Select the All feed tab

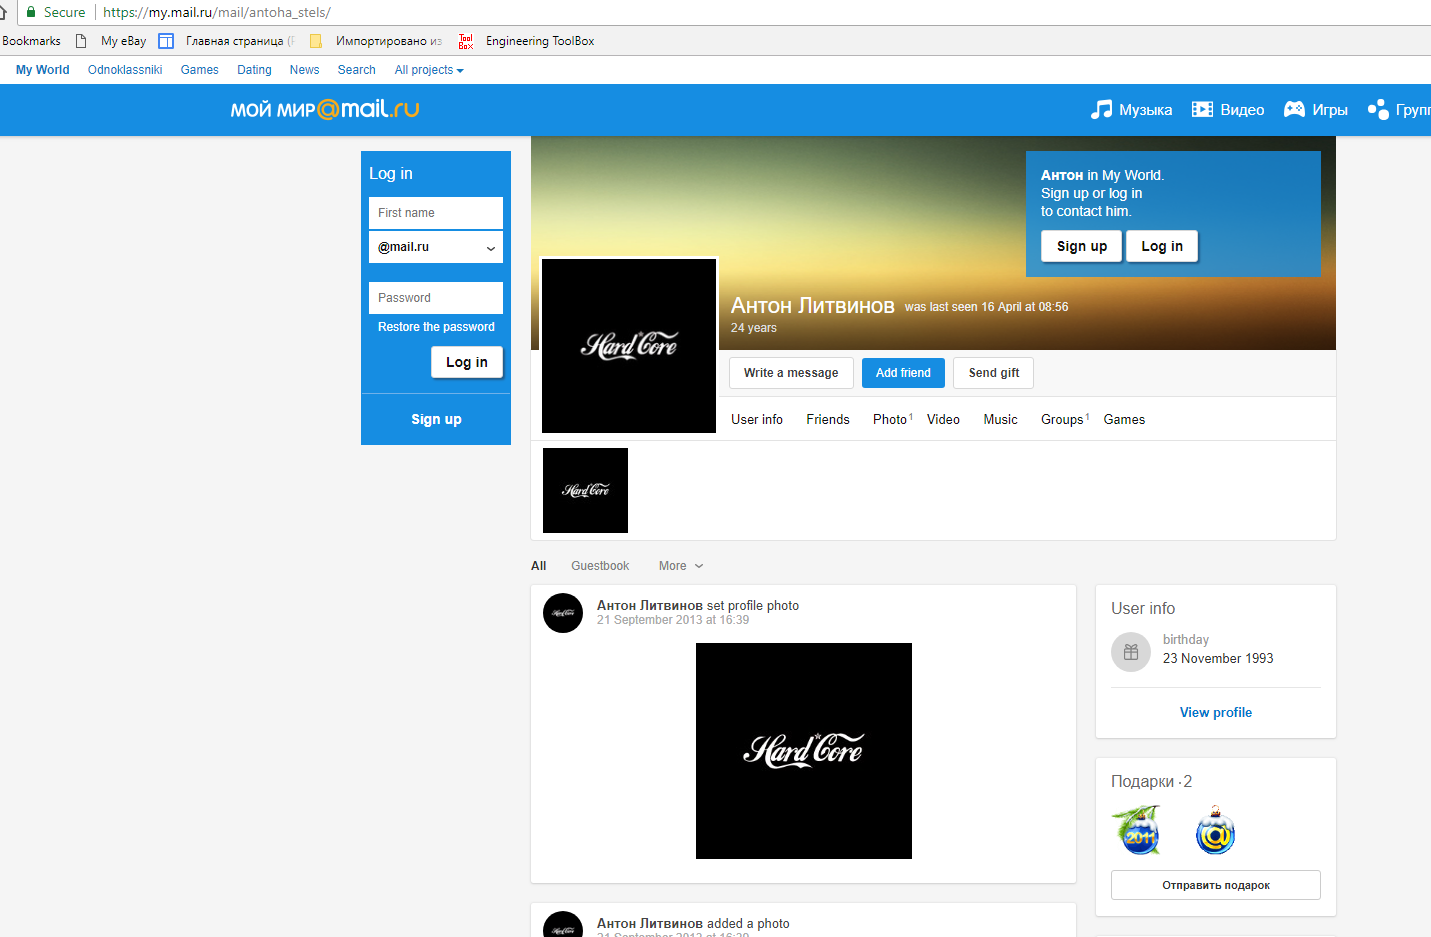coord(539,566)
